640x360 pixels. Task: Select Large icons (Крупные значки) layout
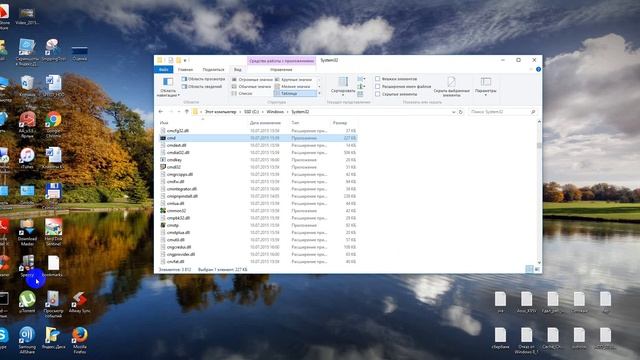click(x=294, y=80)
